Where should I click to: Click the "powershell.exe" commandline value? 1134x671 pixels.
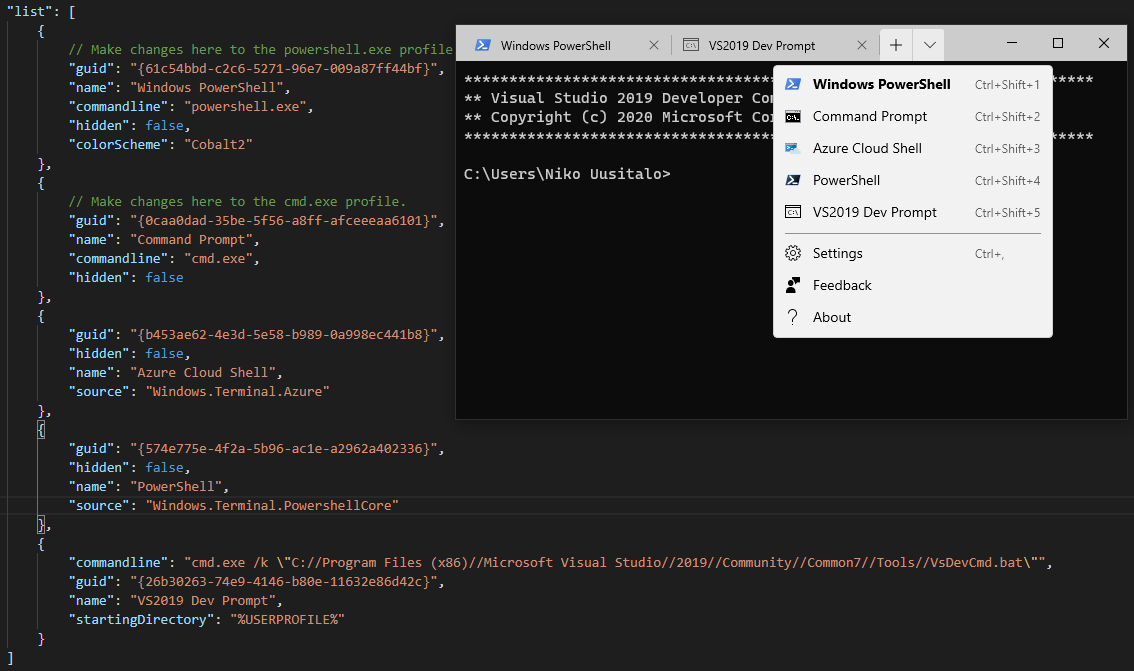(245, 106)
